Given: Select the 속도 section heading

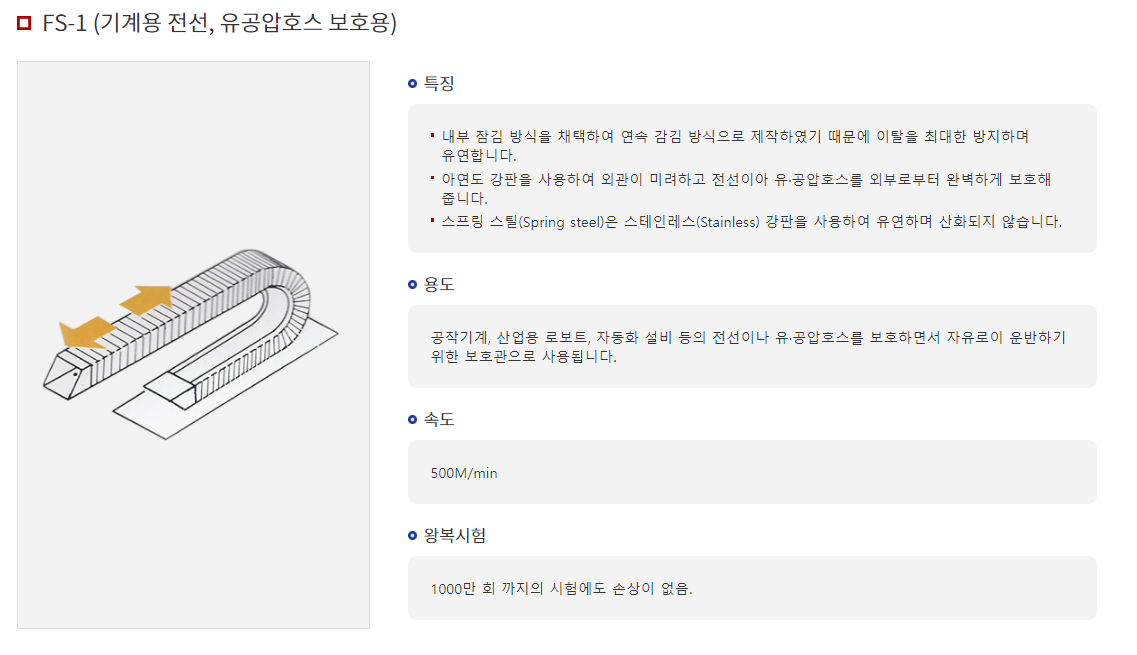Looking at the screenshot, I should 439,420.
